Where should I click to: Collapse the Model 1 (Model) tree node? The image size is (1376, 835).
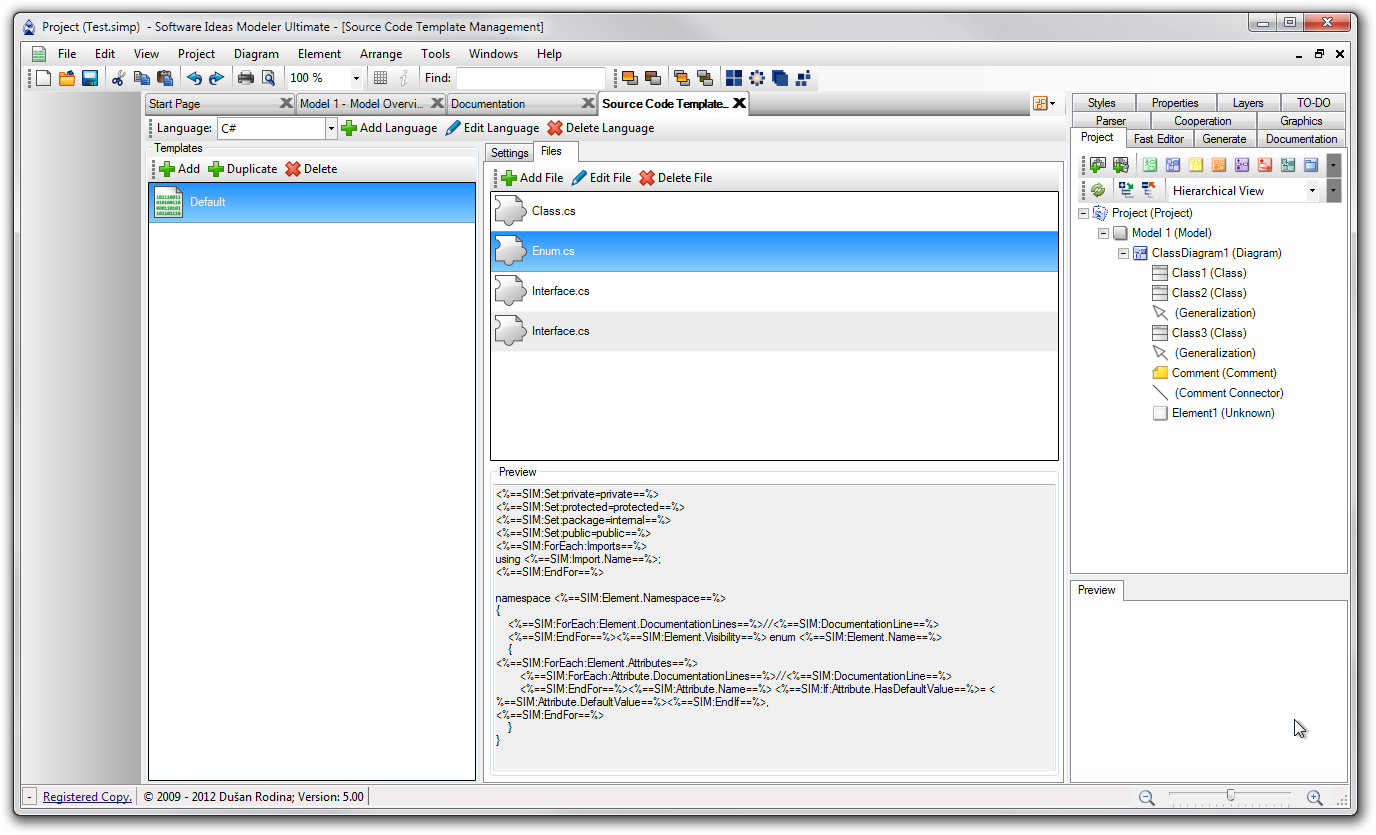pos(1103,233)
